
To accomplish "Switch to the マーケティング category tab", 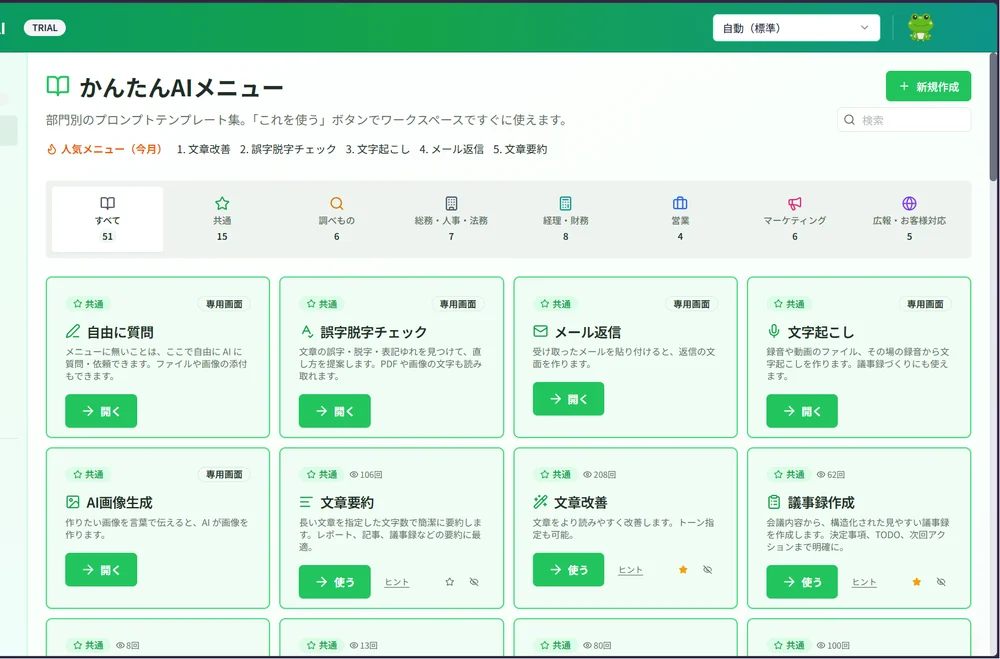I will 795,219.
